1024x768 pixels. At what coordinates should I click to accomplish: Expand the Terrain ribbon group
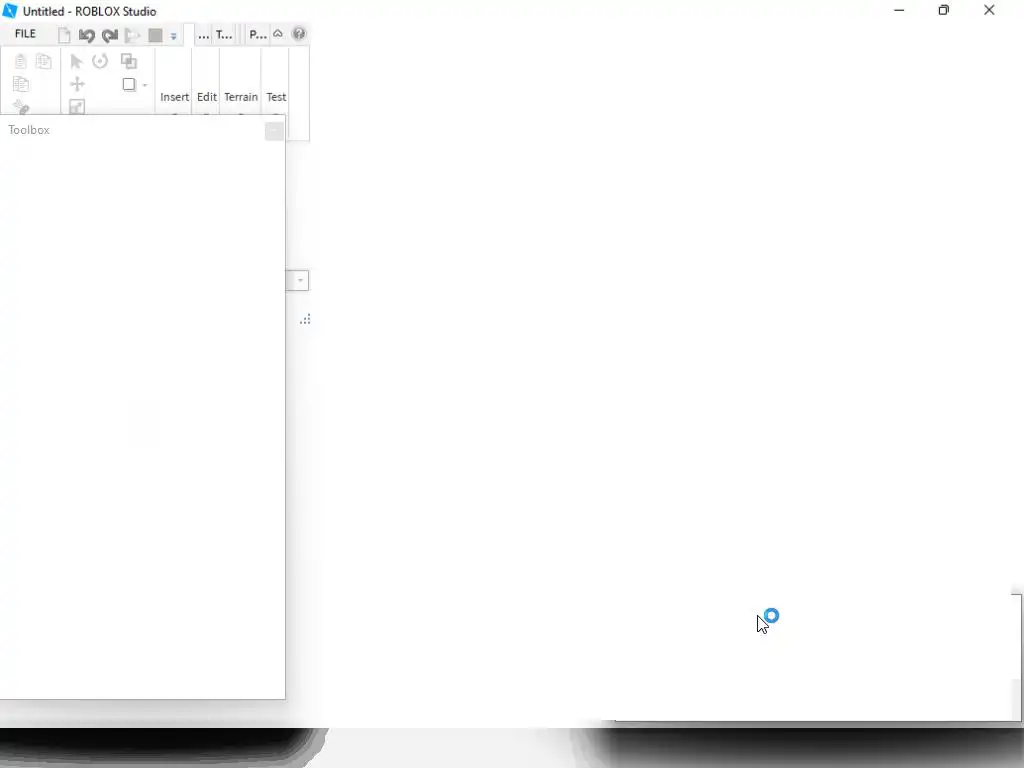[x=241, y=97]
